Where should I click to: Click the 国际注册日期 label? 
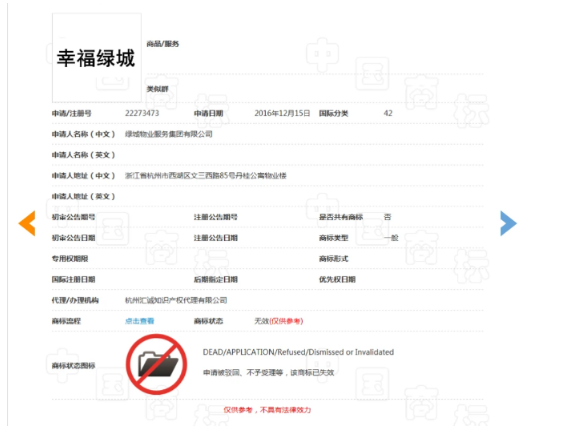pyautogui.click(x=73, y=280)
